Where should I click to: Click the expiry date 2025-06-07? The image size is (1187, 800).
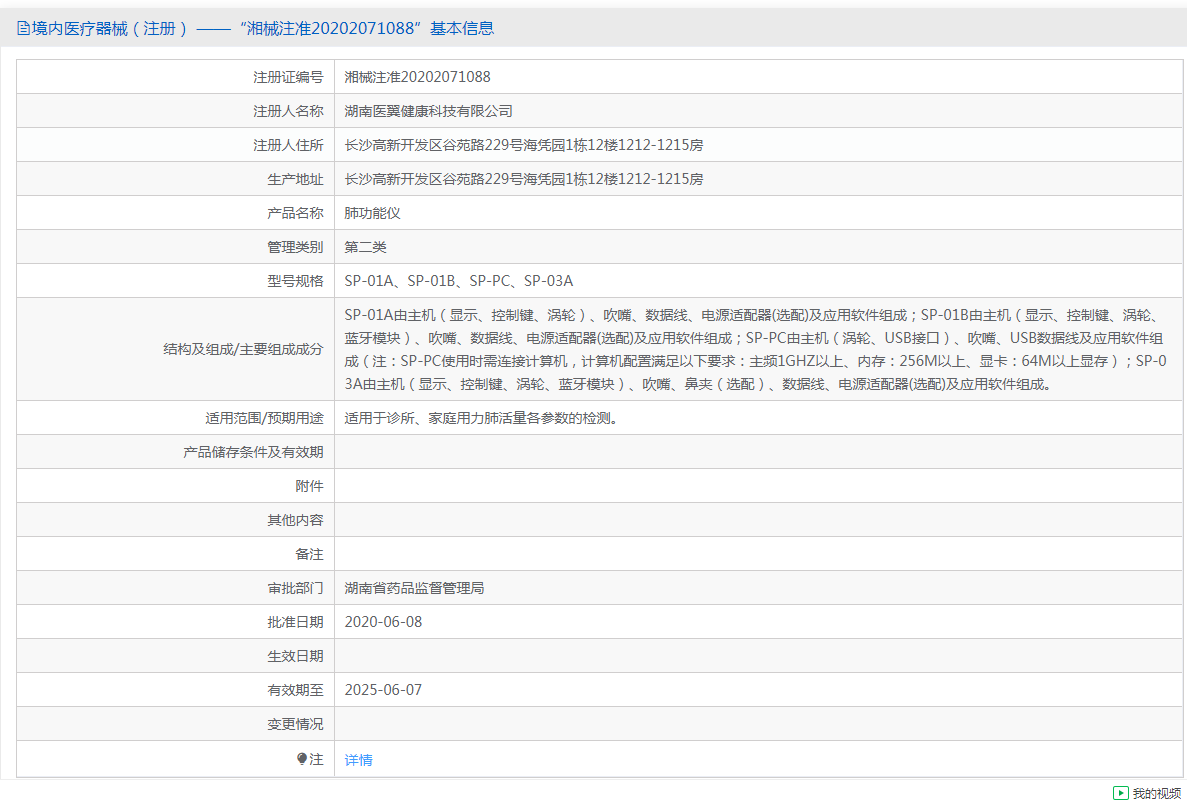click(383, 690)
